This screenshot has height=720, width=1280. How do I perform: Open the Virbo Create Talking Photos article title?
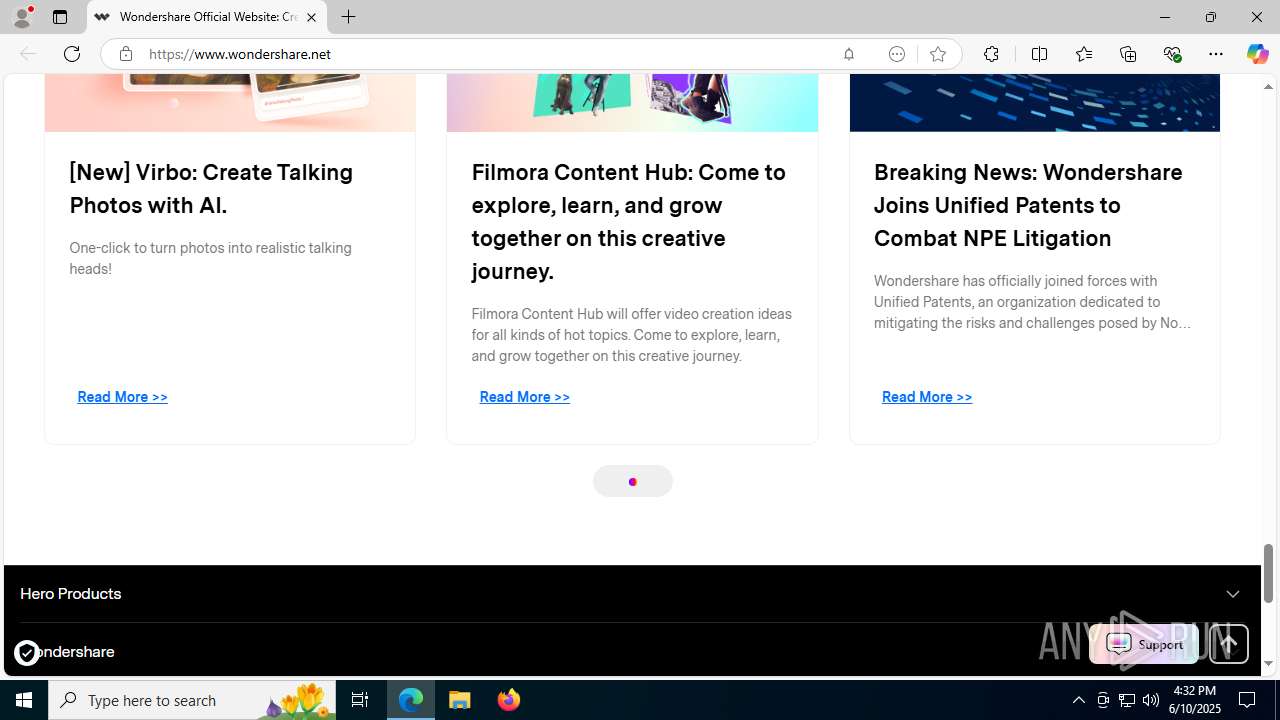tap(211, 188)
